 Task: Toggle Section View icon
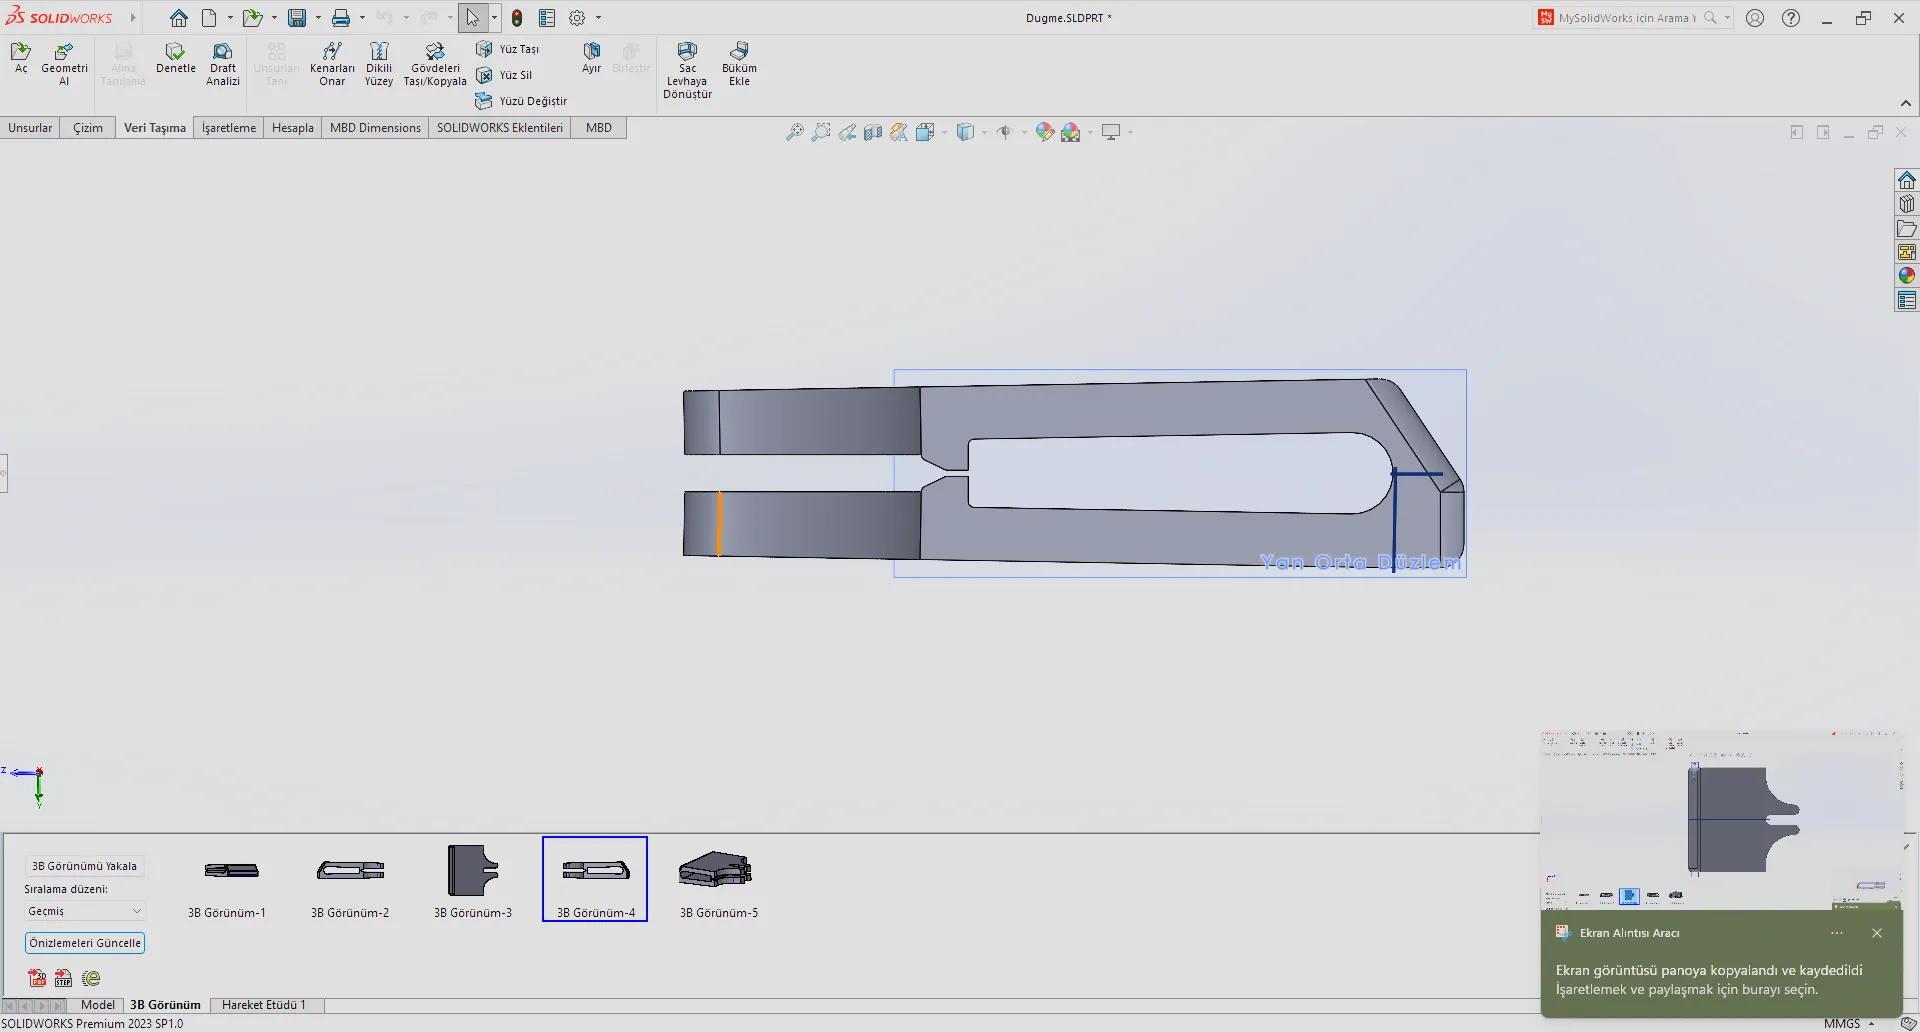point(873,132)
